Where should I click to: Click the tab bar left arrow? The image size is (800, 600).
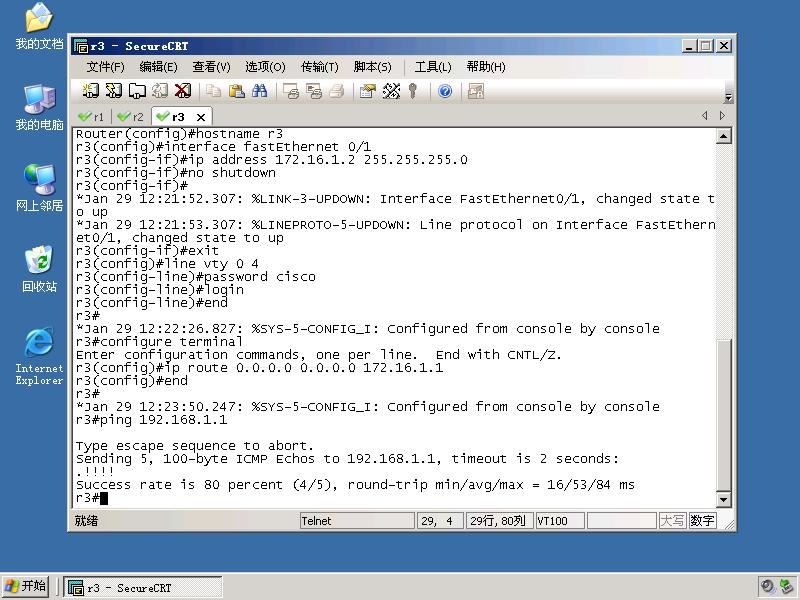click(x=705, y=116)
